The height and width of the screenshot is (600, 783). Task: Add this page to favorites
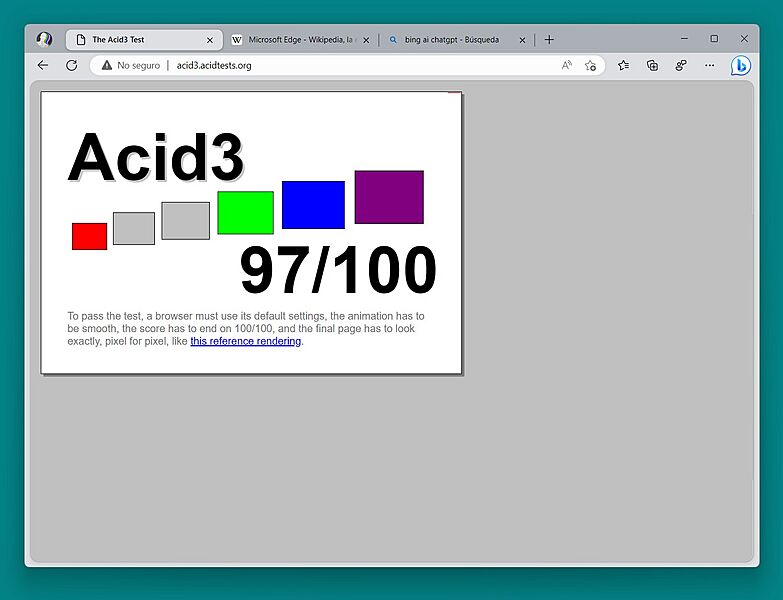click(x=590, y=65)
